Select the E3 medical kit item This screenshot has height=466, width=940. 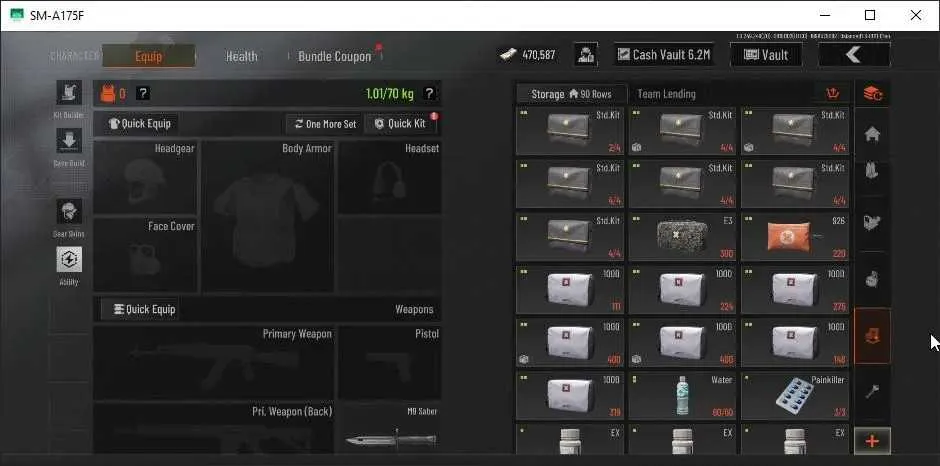point(682,237)
